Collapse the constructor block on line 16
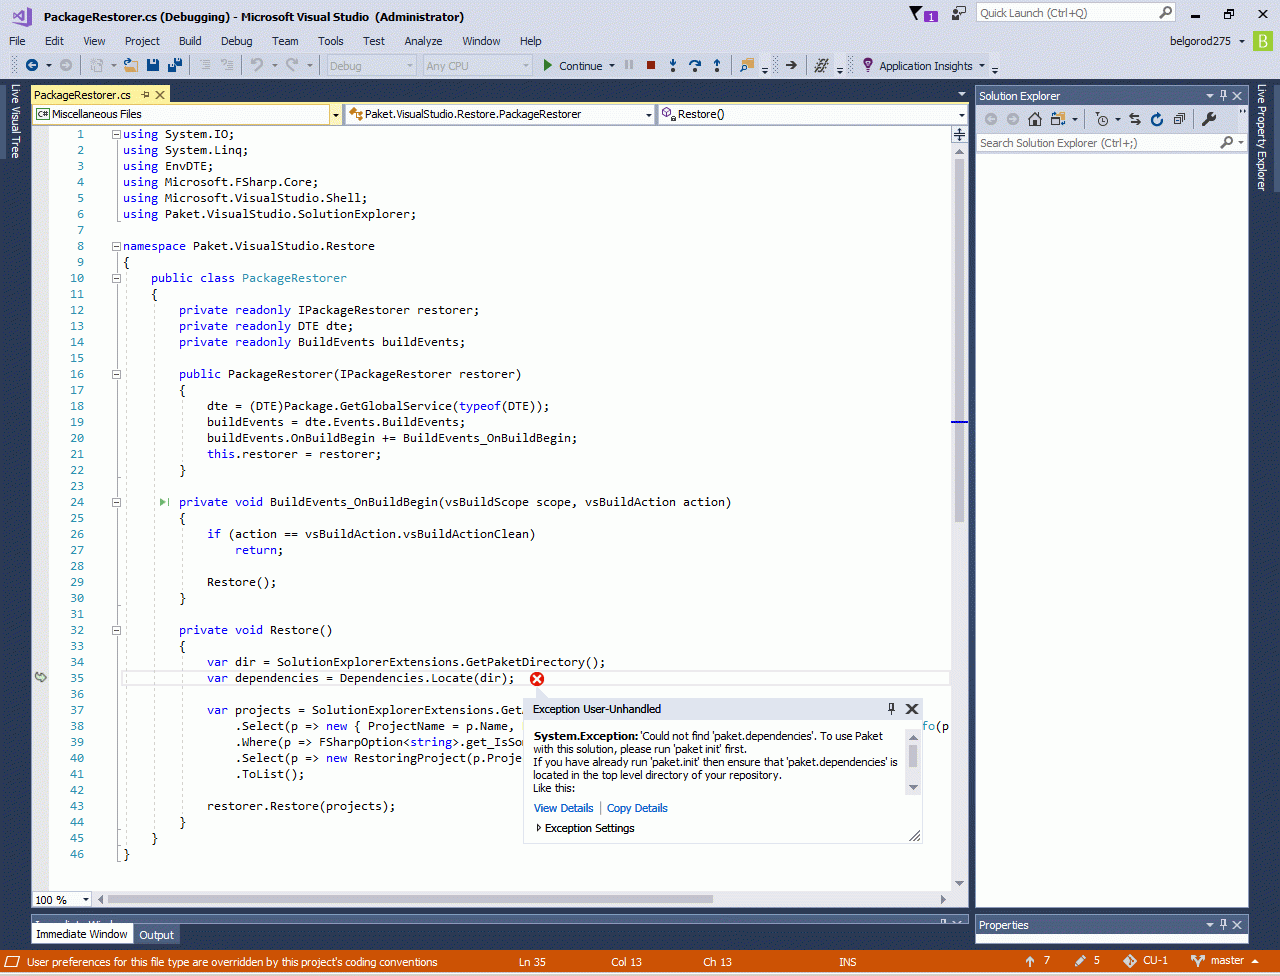 tap(116, 374)
